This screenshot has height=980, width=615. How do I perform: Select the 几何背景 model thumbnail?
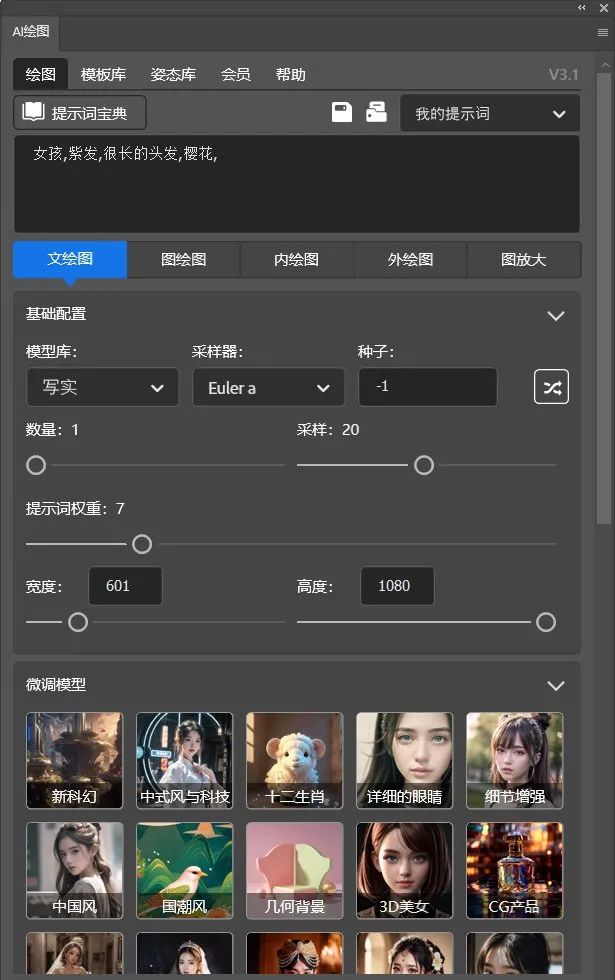pos(294,871)
